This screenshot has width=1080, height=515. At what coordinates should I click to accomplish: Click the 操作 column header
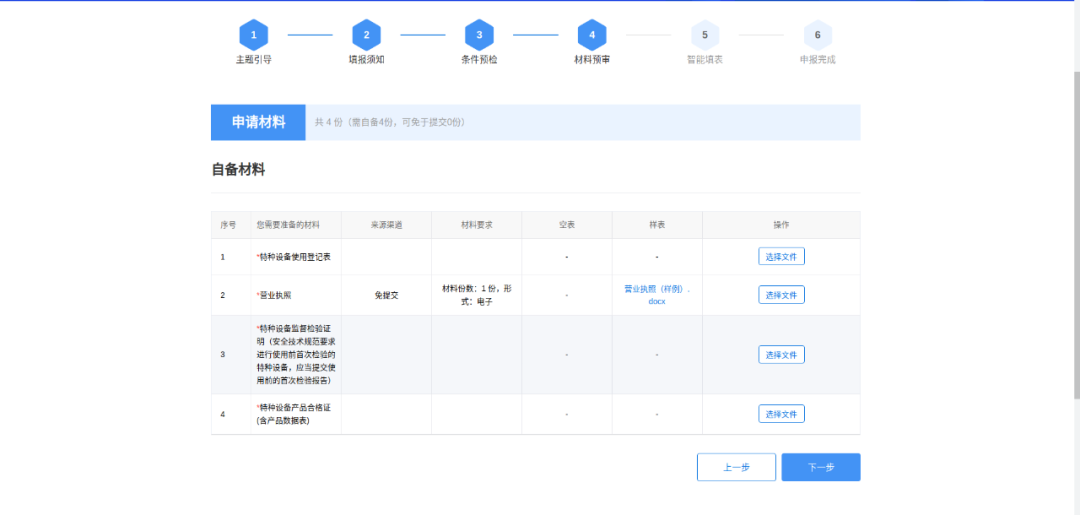(x=781, y=225)
